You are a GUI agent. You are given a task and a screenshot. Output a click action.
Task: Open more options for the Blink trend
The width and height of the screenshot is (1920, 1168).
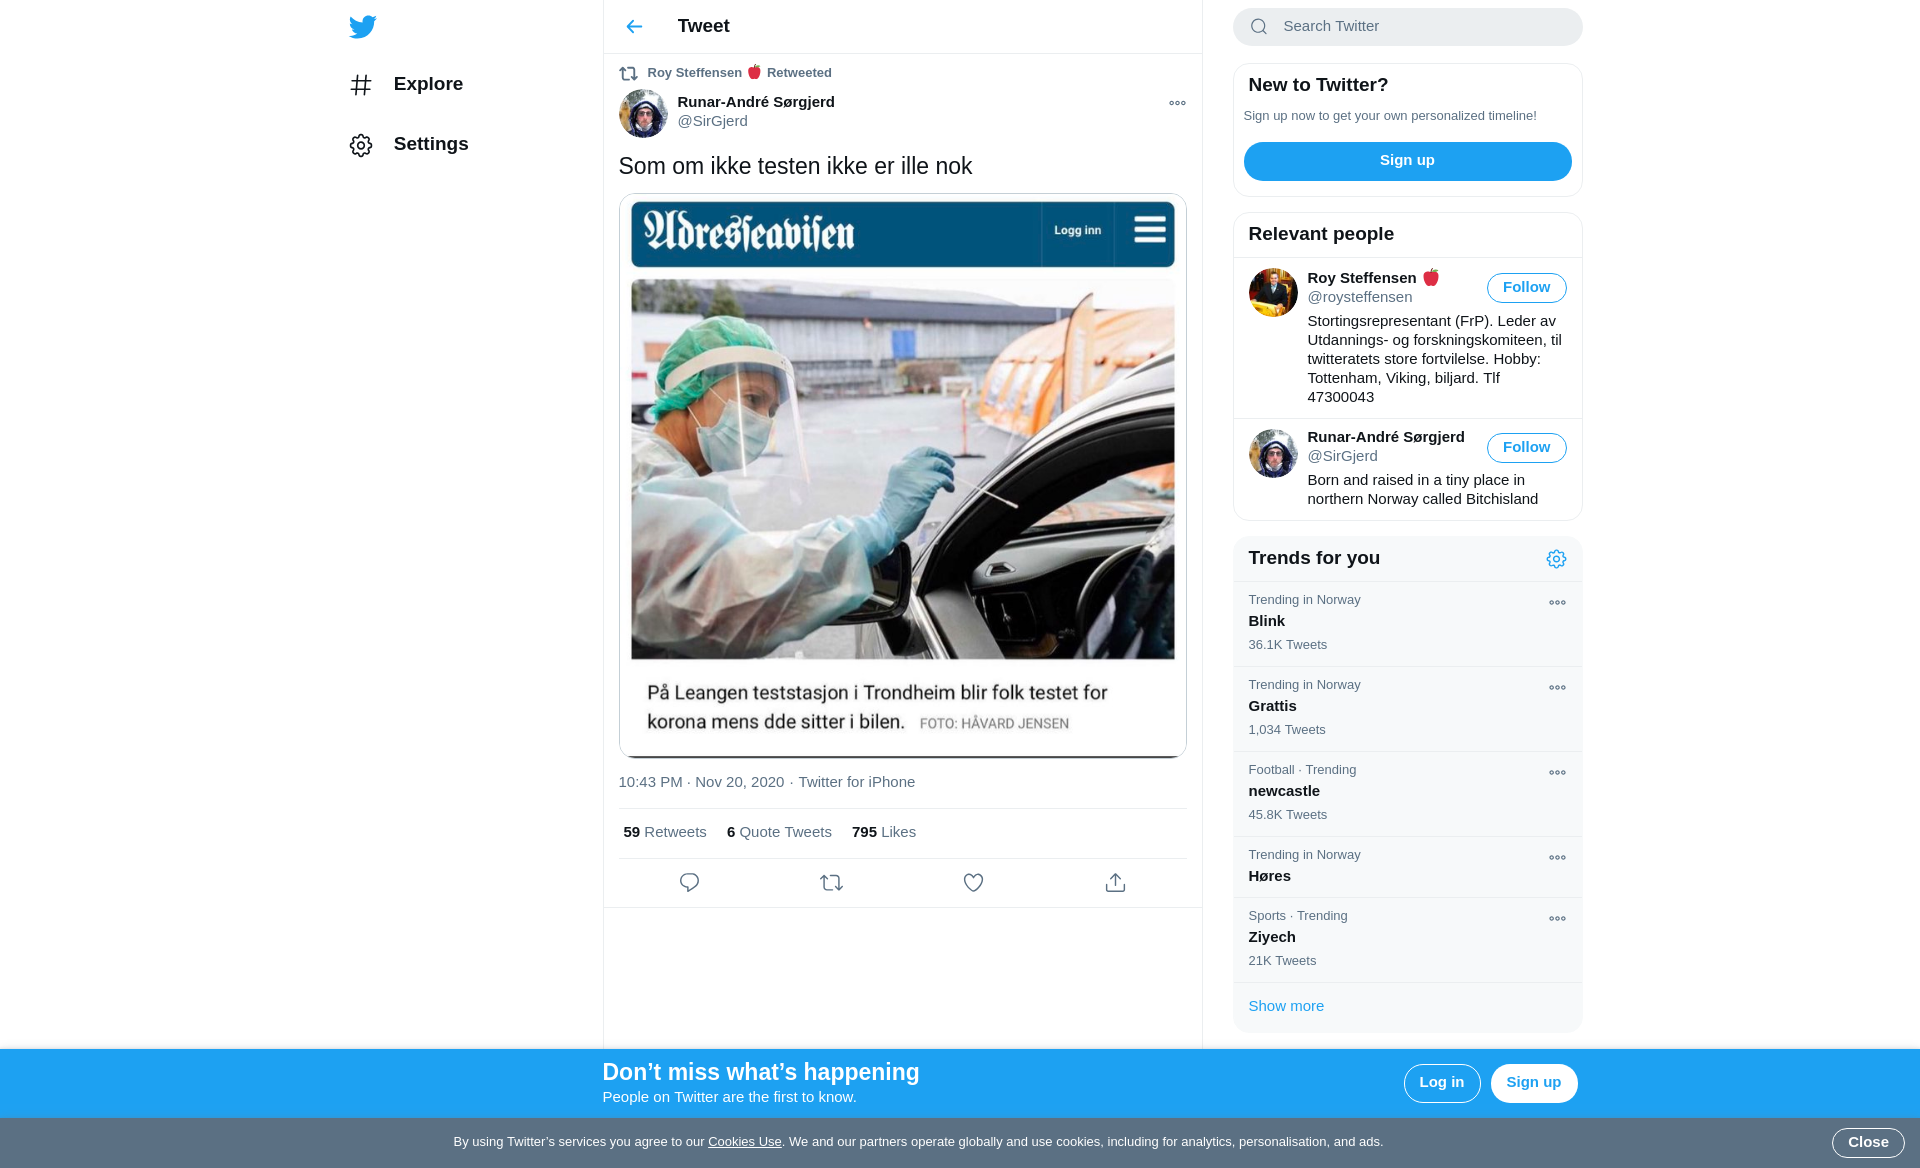pos(1557,603)
